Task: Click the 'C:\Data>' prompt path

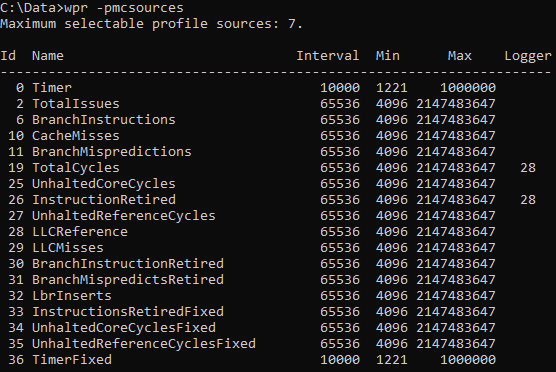Action: click(32, 8)
